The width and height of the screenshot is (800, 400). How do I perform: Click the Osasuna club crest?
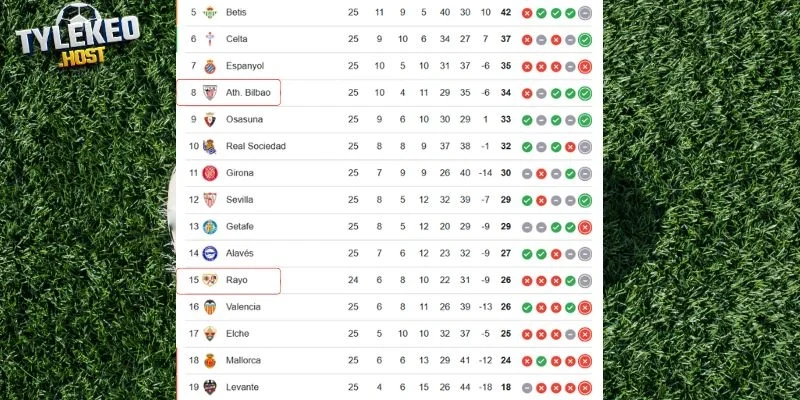pos(210,119)
